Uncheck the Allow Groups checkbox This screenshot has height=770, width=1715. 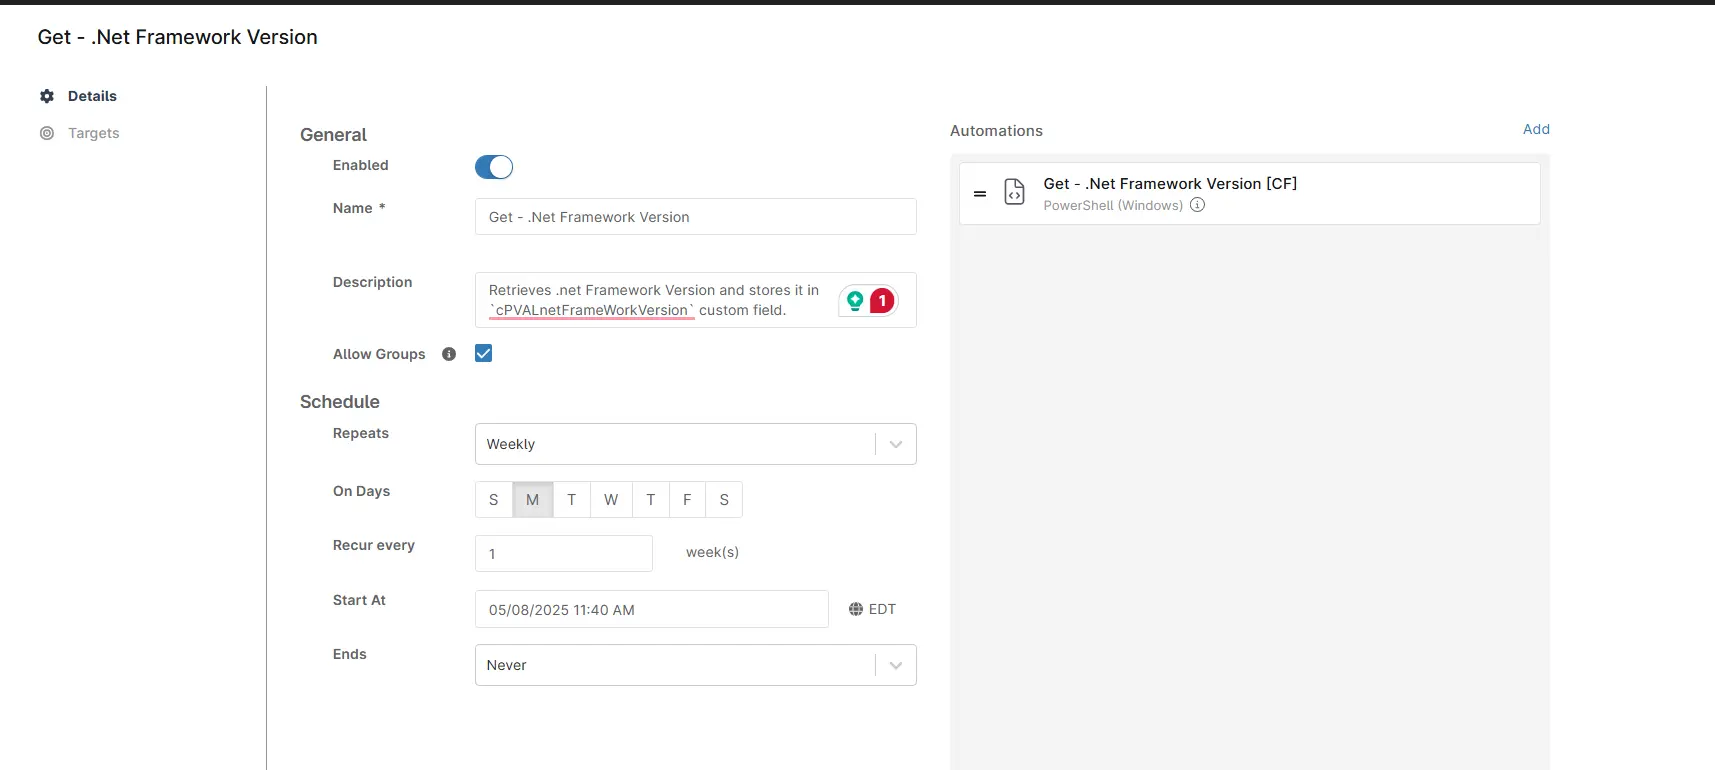[x=484, y=353]
